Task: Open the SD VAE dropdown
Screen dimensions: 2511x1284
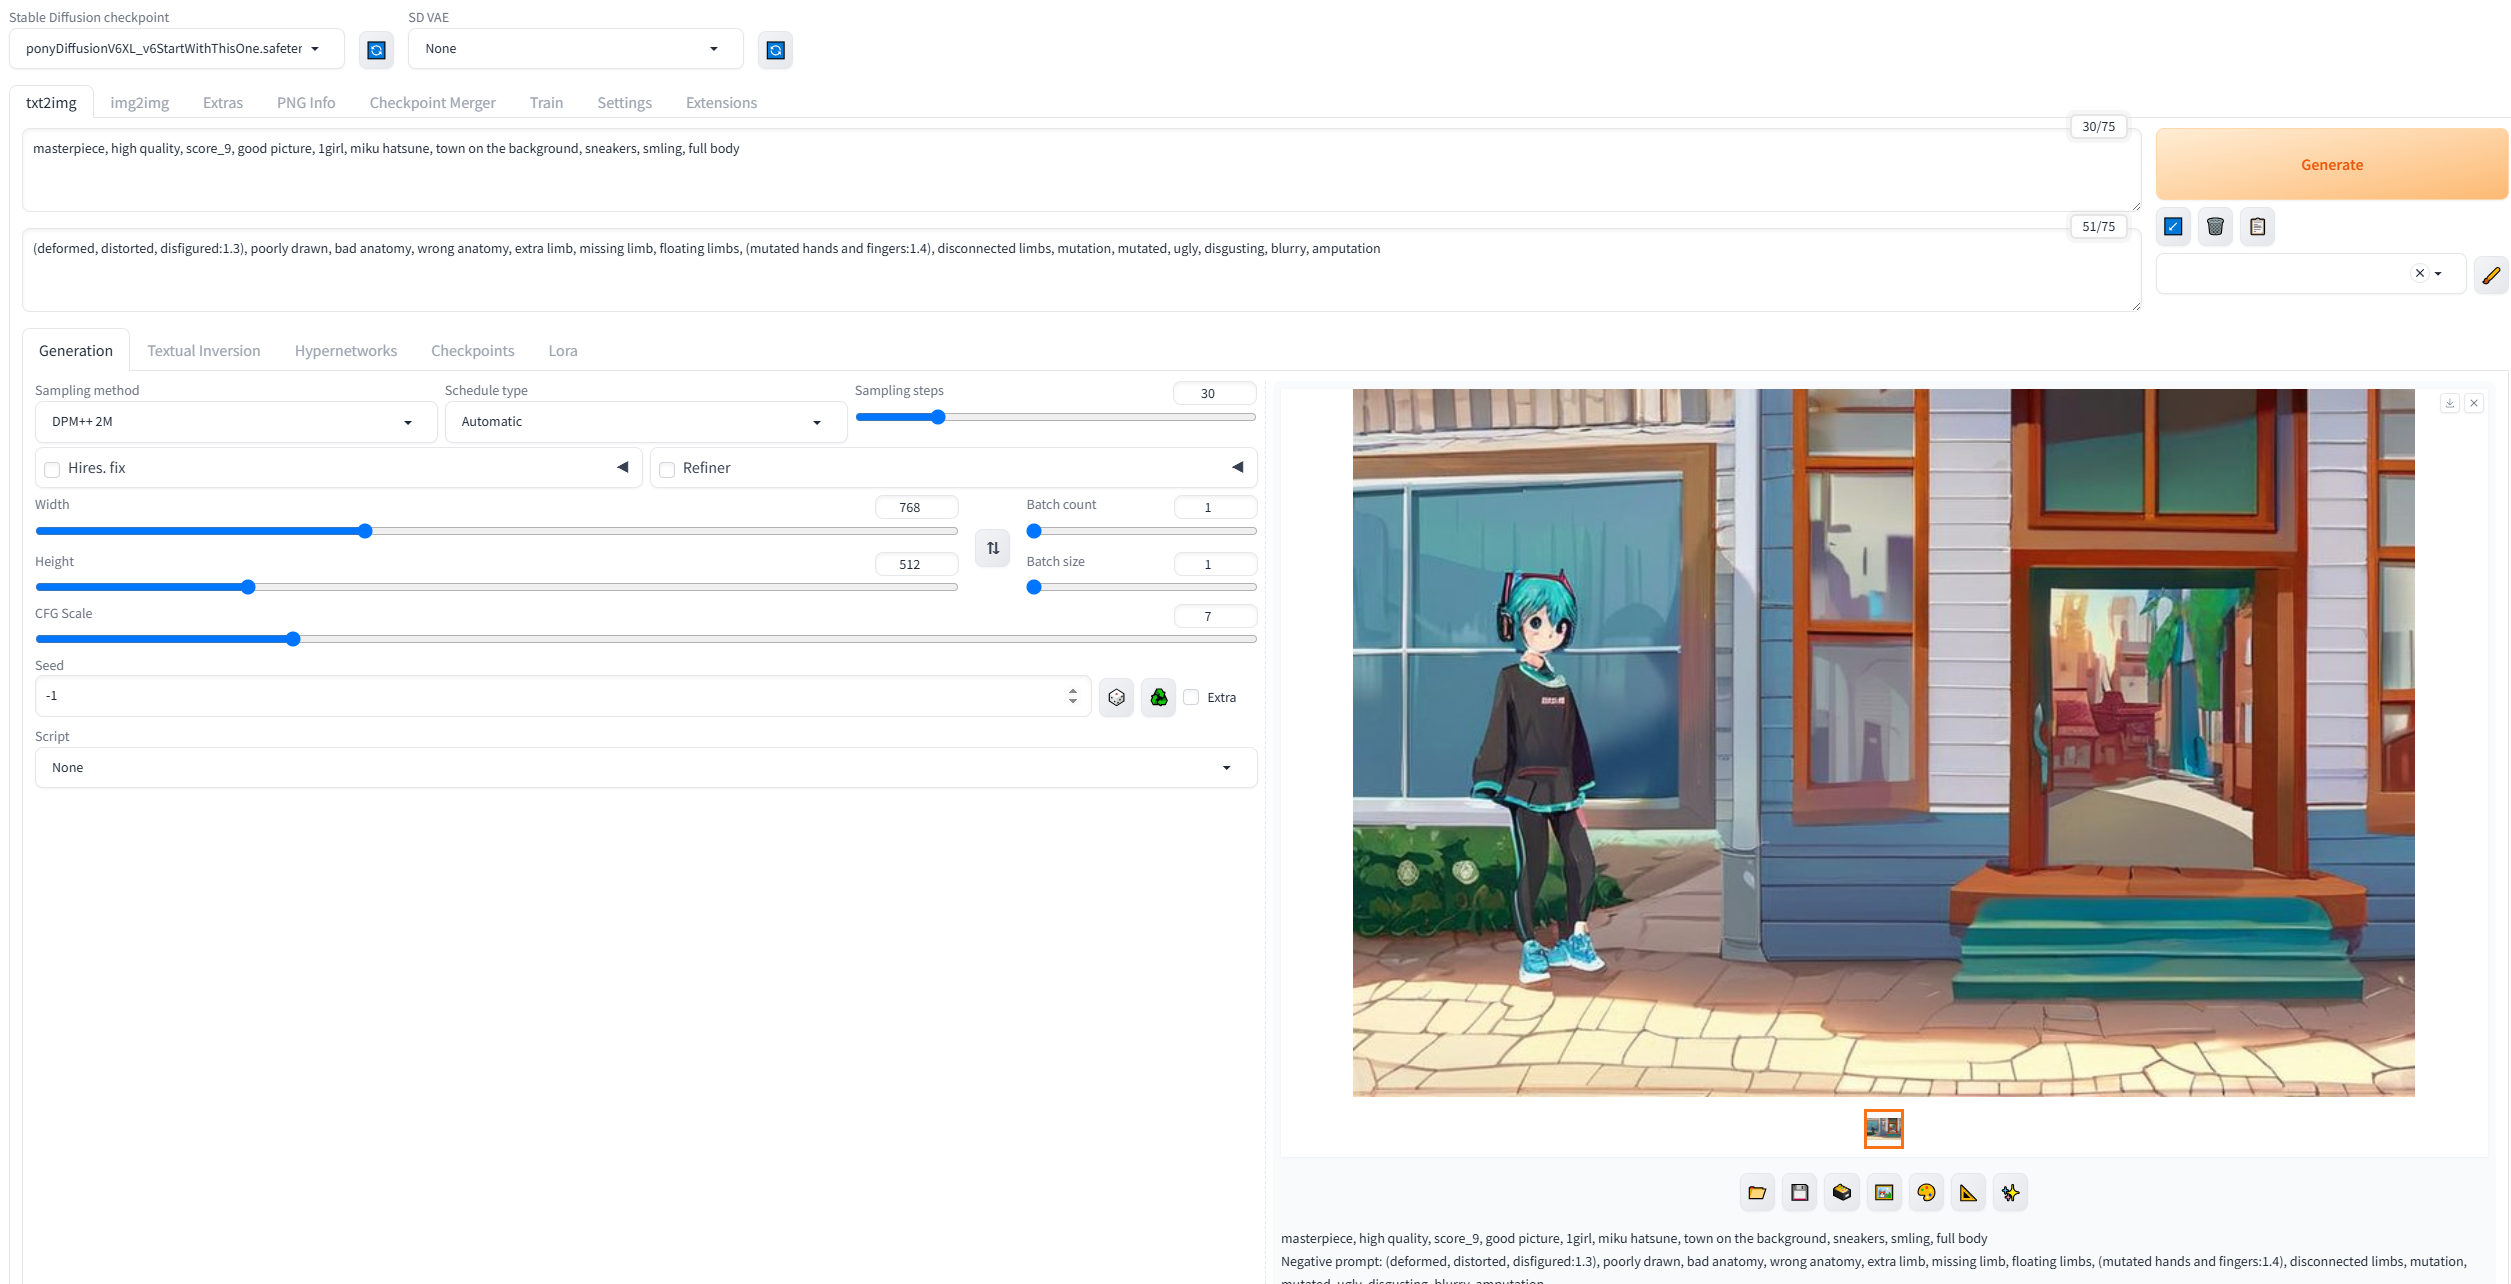Action: [x=575, y=49]
